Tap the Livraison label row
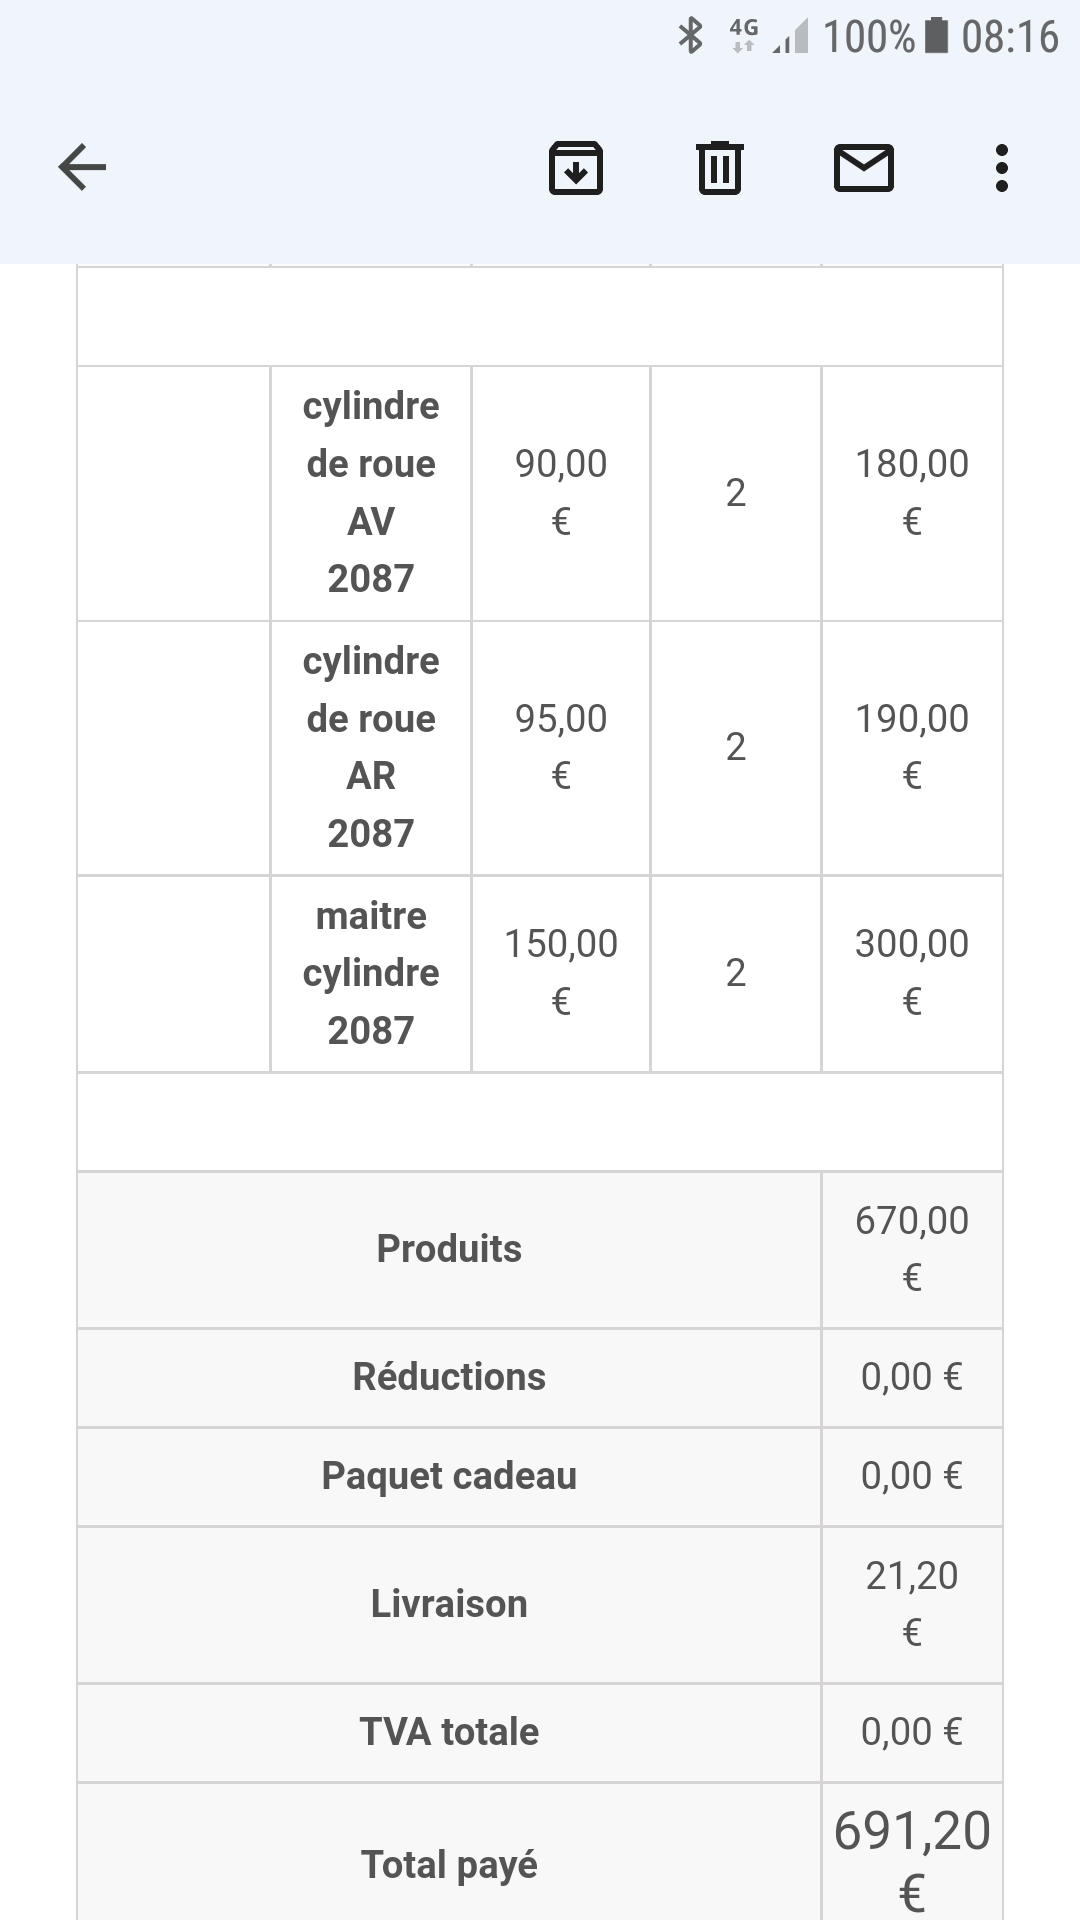The width and height of the screenshot is (1080, 1920). pyautogui.click(x=449, y=1603)
